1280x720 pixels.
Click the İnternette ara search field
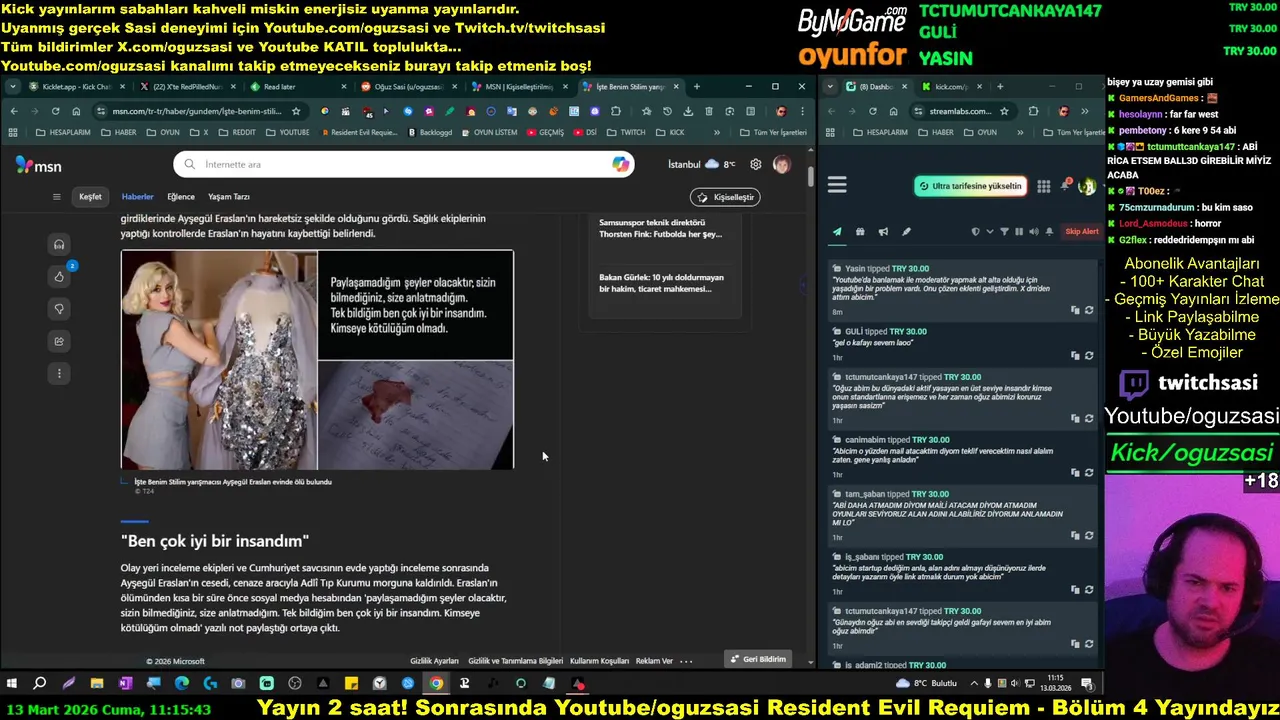(x=404, y=164)
